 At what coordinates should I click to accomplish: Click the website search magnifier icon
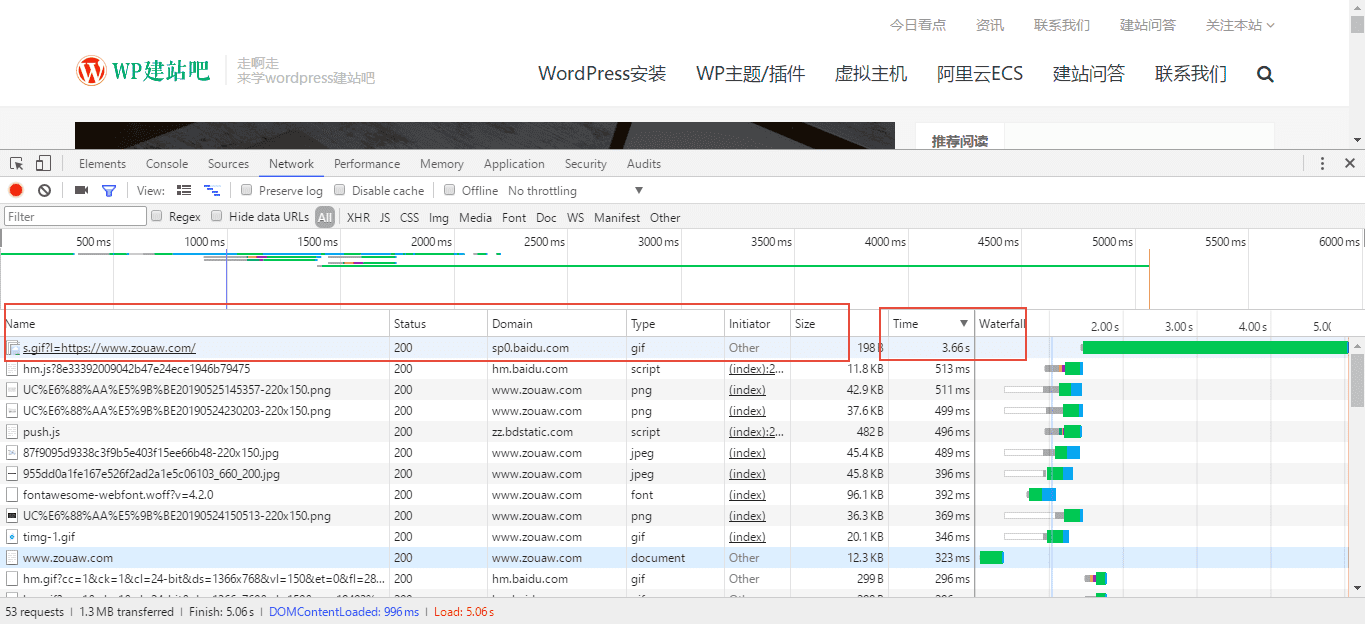(1265, 74)
